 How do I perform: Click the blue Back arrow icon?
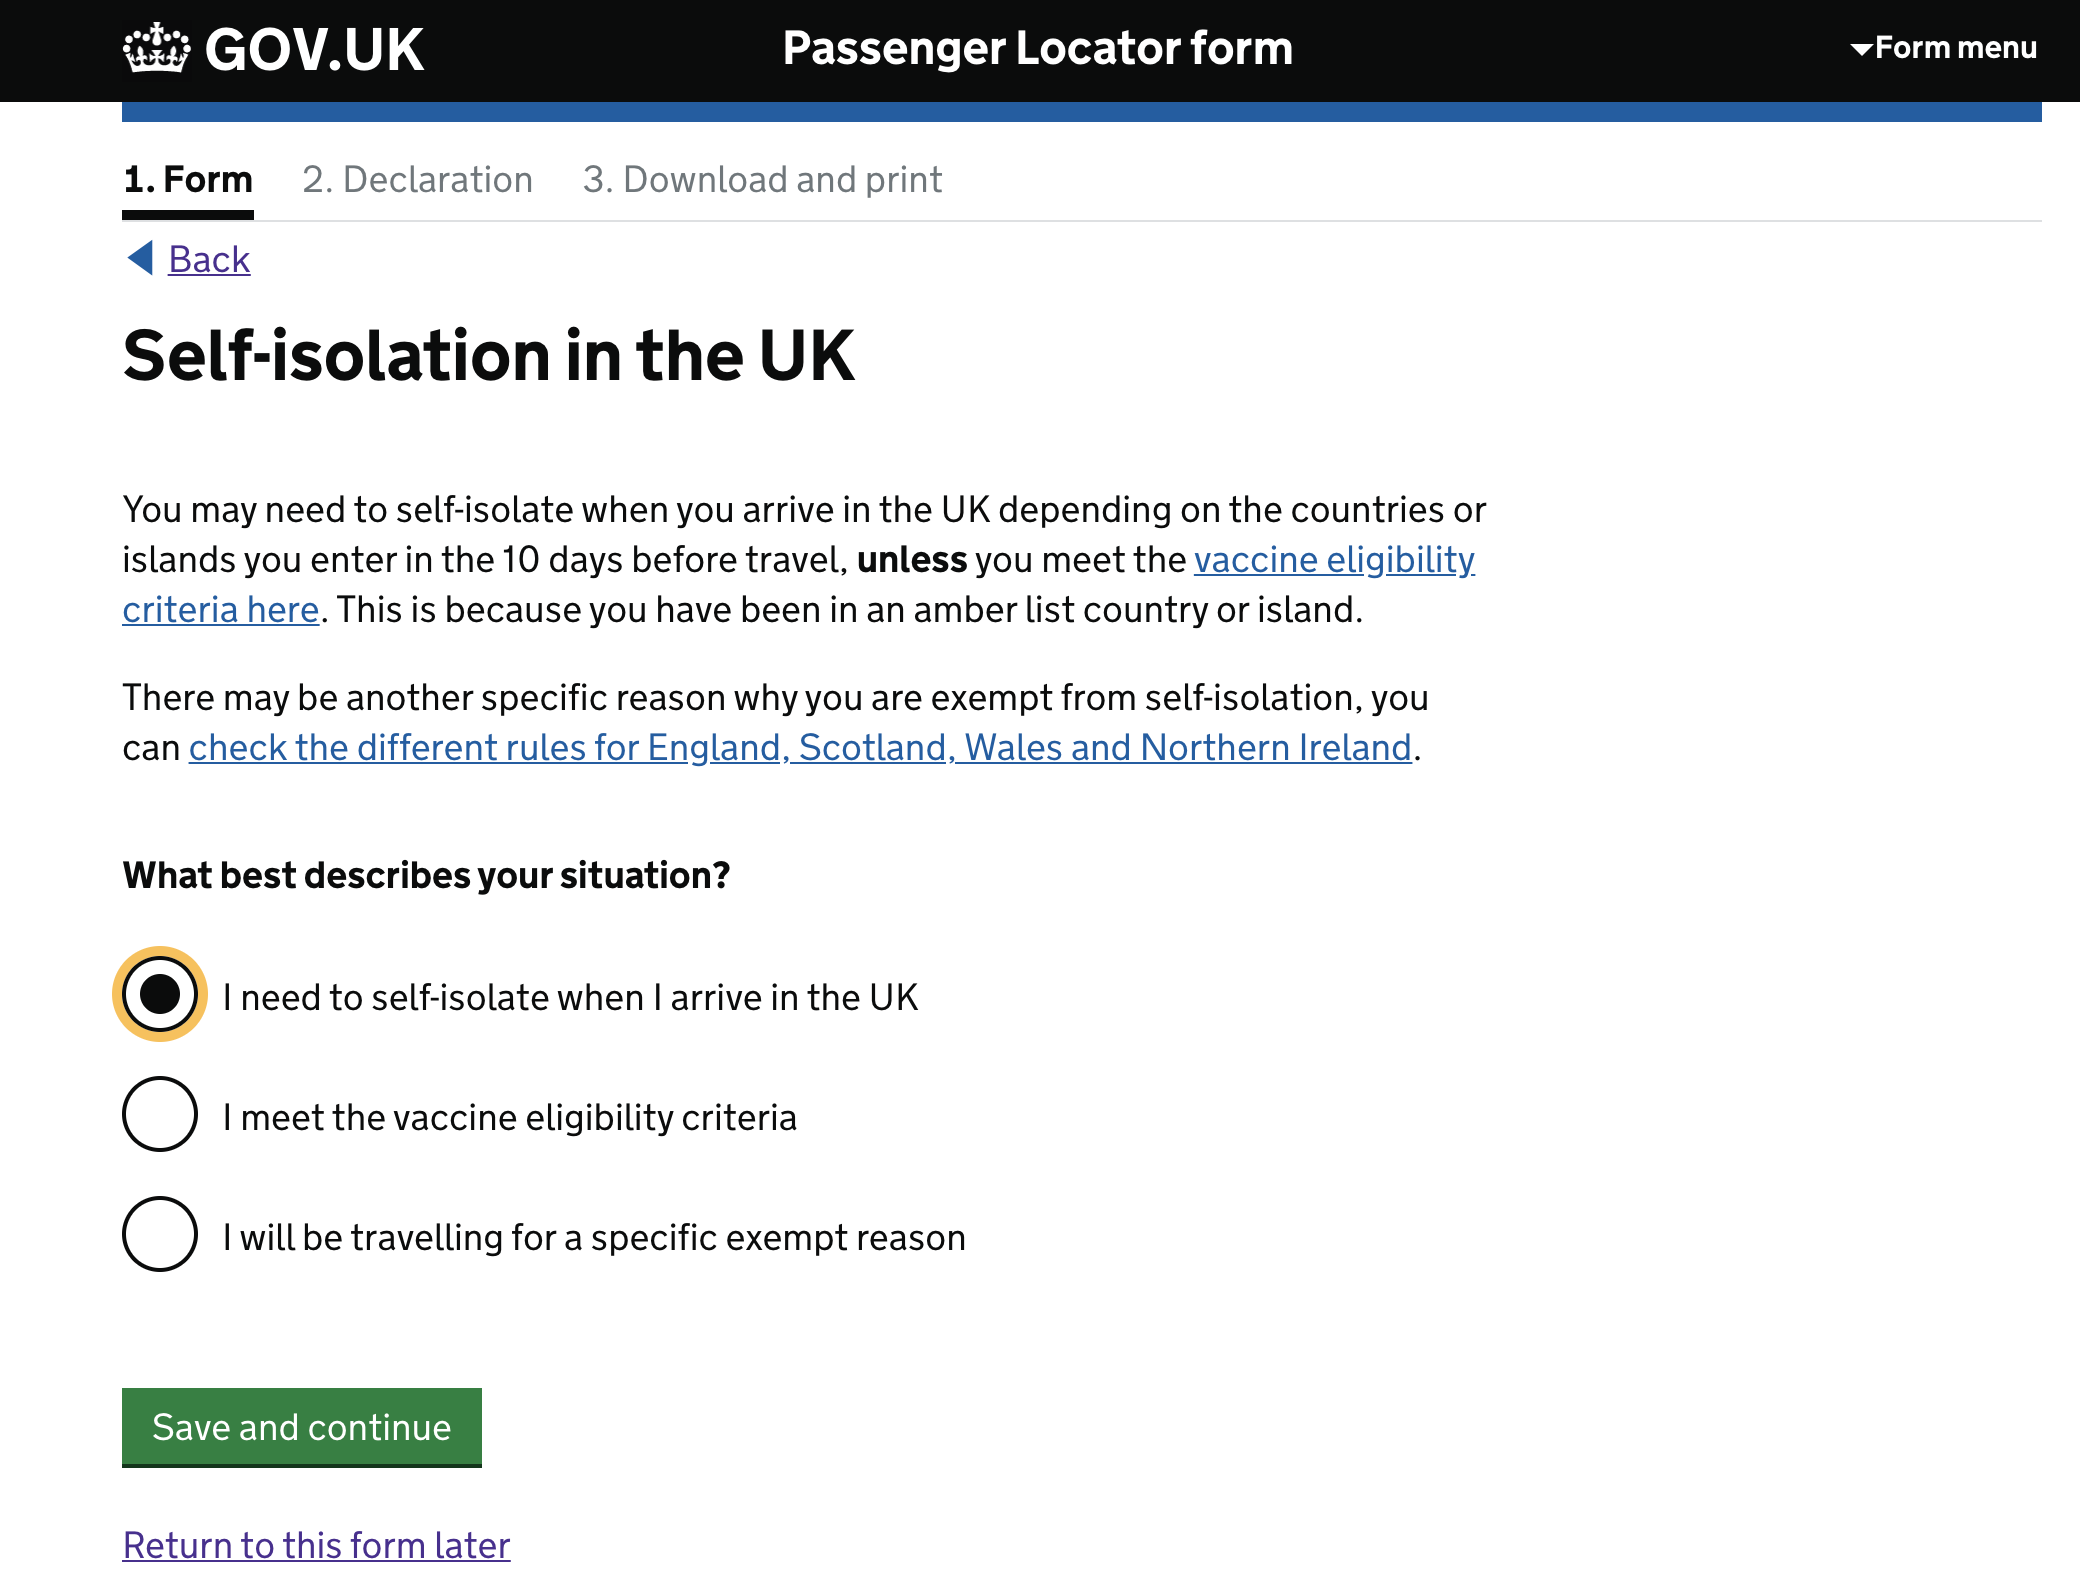pyautogui.click(x=140, y=258)
